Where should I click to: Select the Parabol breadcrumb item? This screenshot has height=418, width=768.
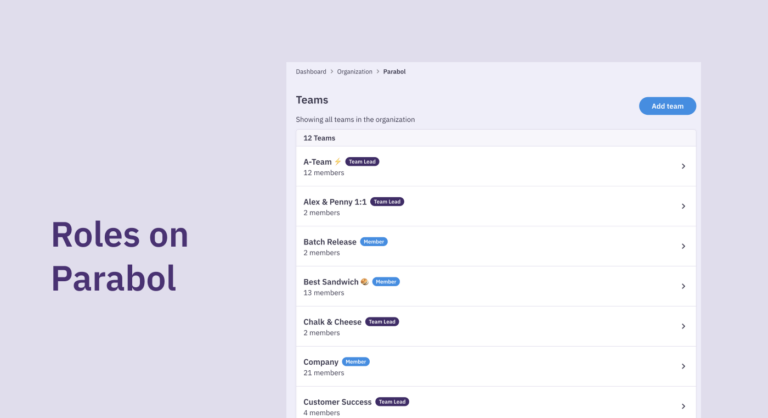[394, 72]
